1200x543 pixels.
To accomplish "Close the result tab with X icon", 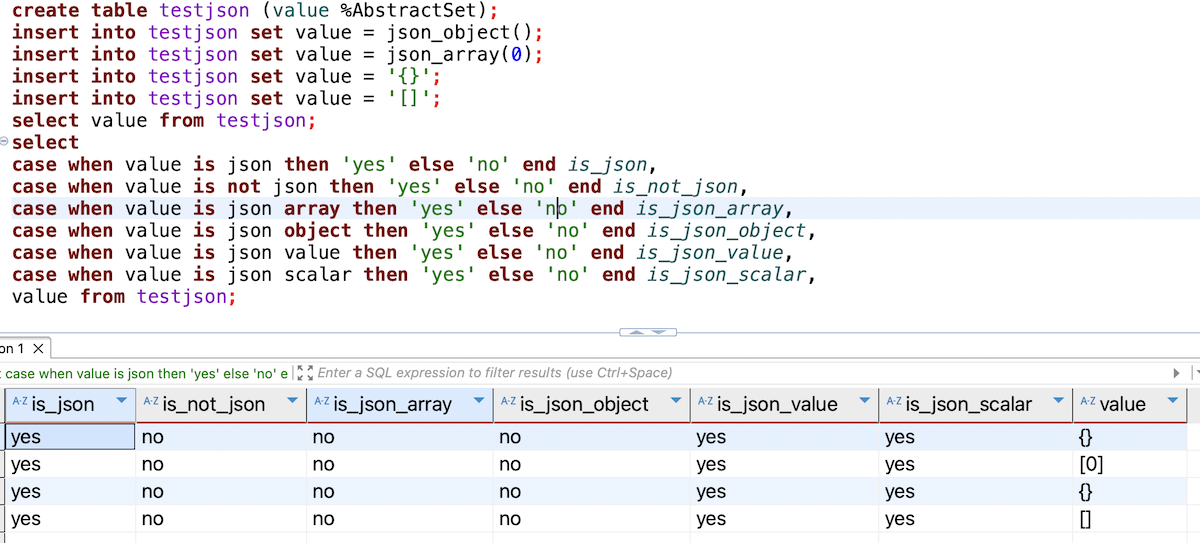I will [x=38, y=349].
